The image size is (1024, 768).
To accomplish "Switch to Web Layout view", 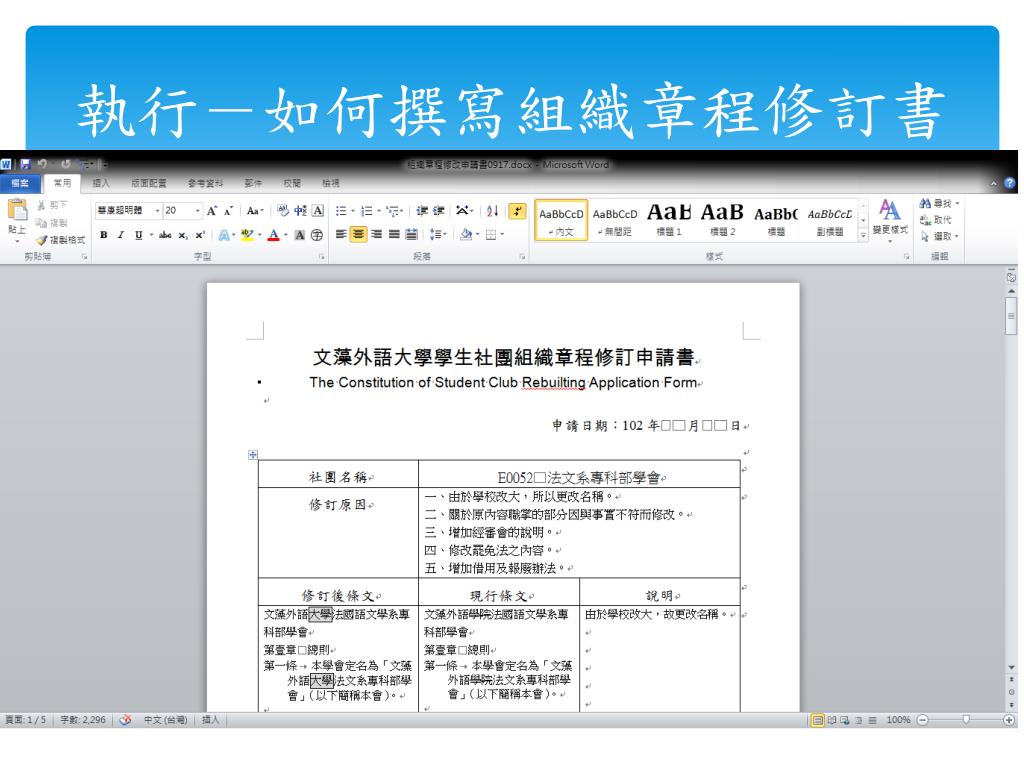I will point(845,720).
